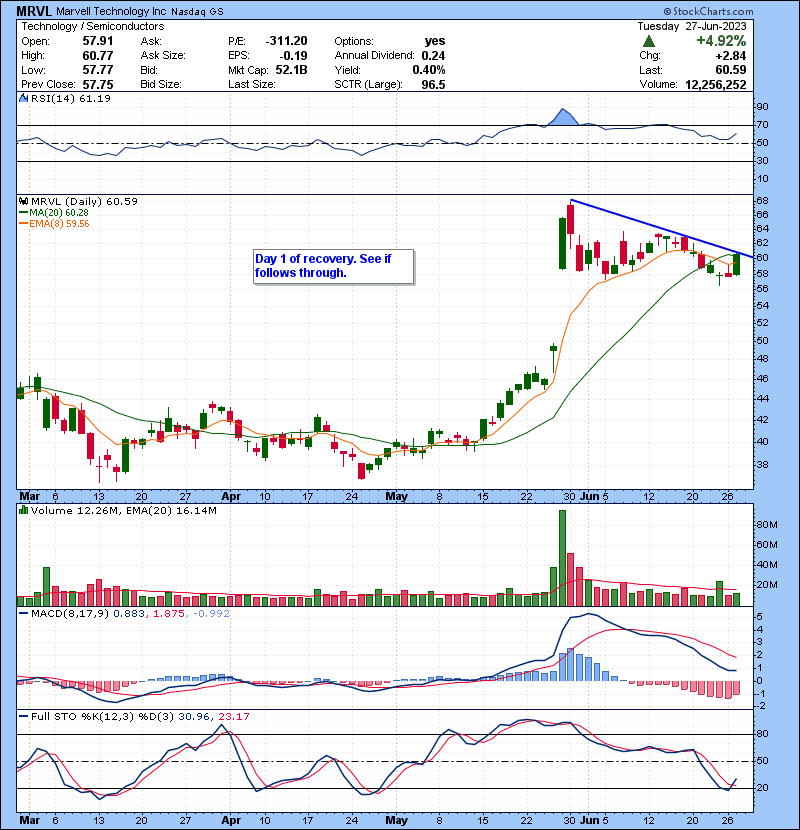Click the Jun label under the stochastic panel

click(589, 820)
